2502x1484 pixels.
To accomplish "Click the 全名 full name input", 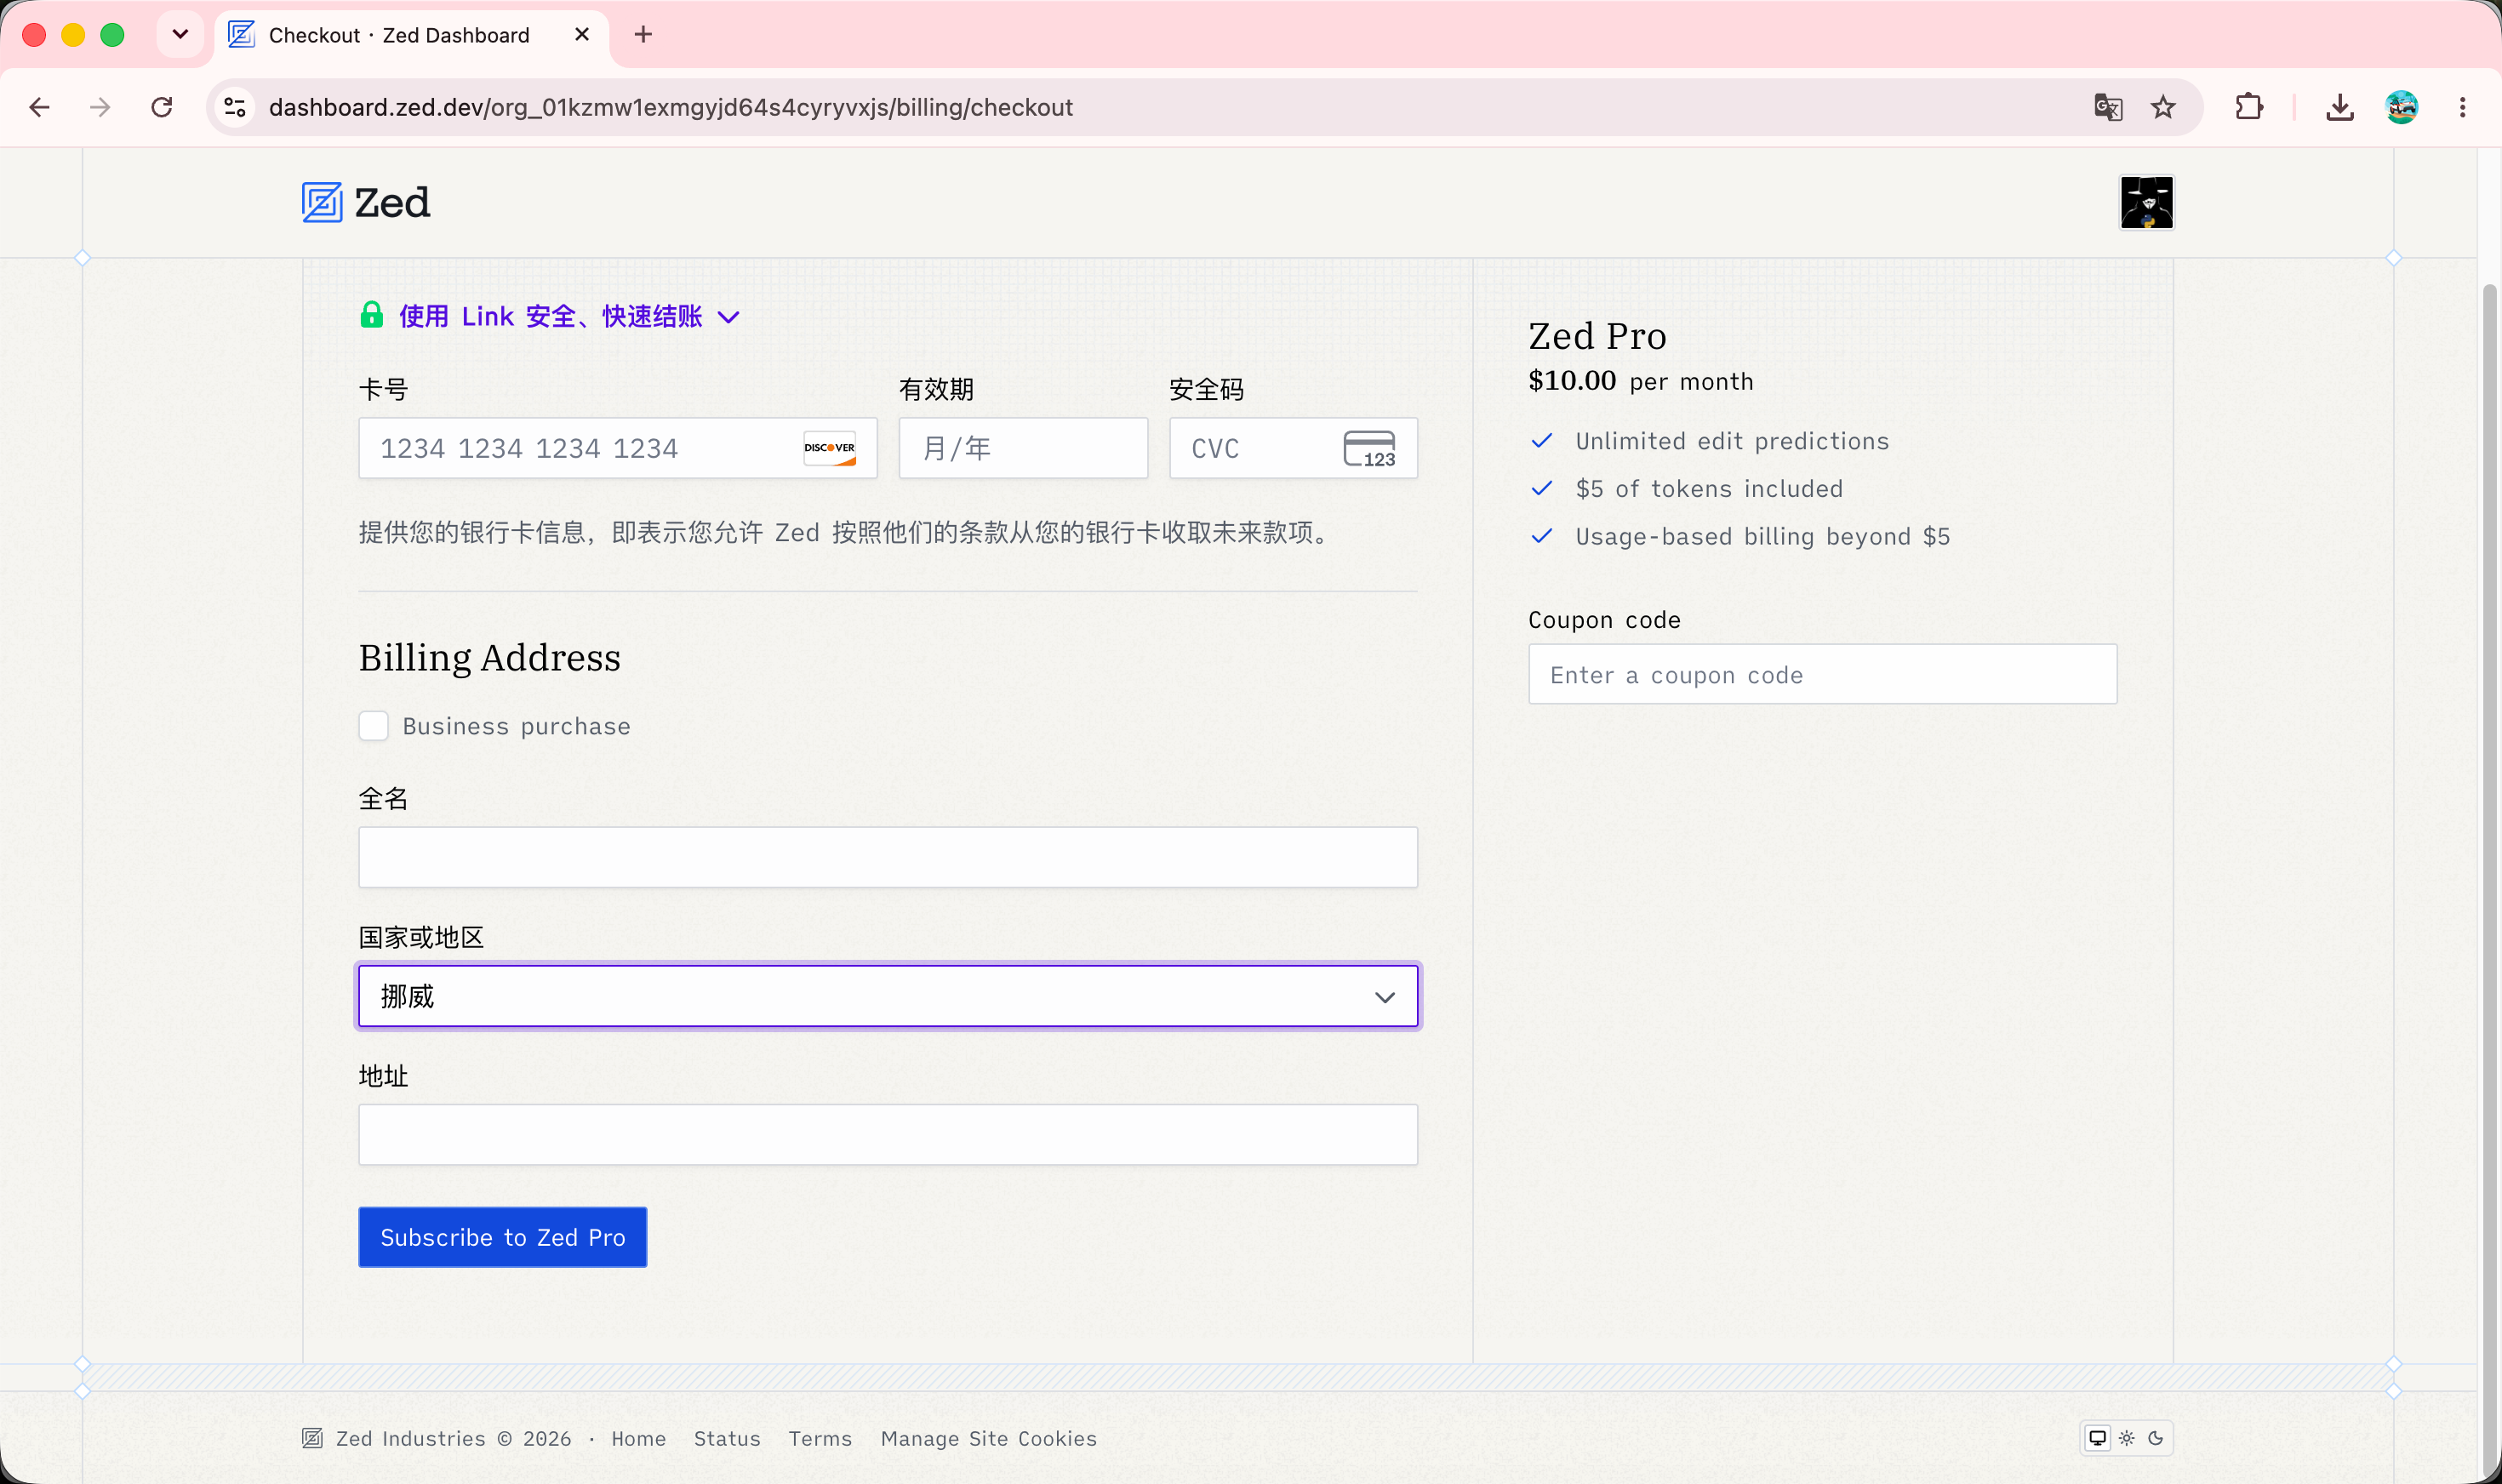I will click(888, 857).
